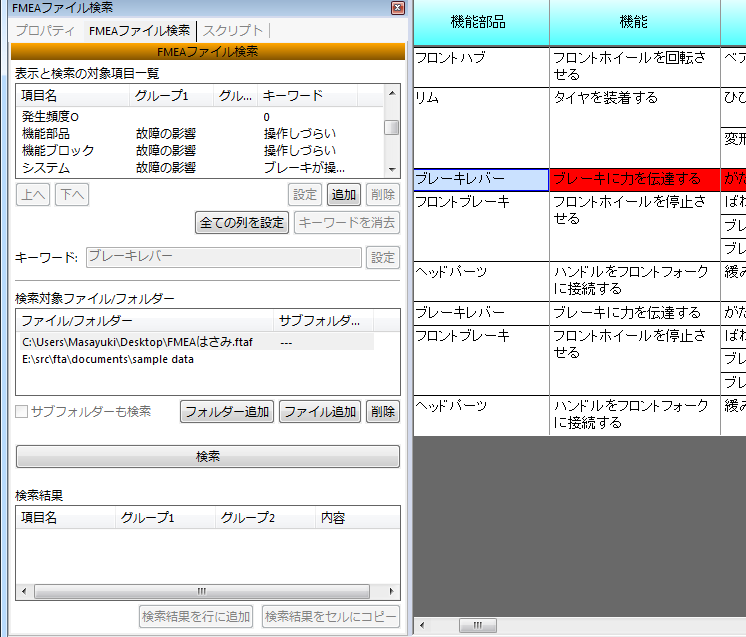Select the 発生頻度O row
746x637 pixels.
pos(200,117)
